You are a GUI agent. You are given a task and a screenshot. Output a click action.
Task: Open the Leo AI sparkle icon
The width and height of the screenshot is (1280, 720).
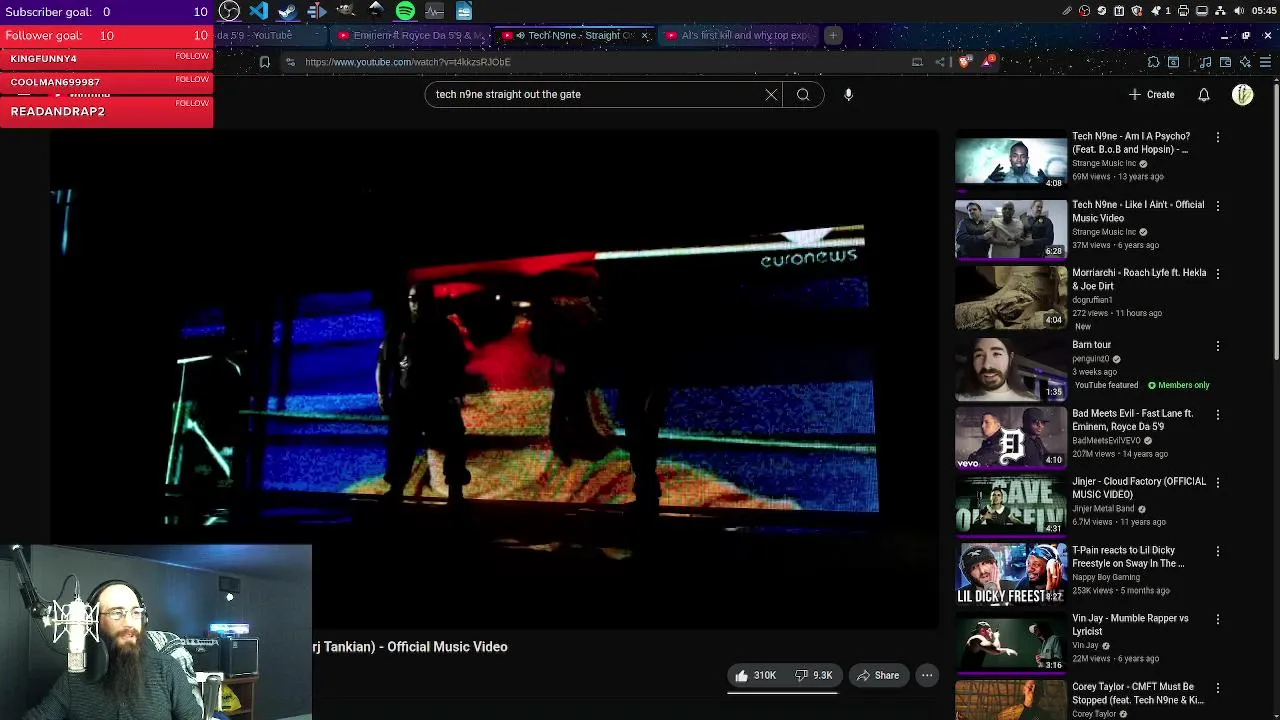coord(1245,62)
